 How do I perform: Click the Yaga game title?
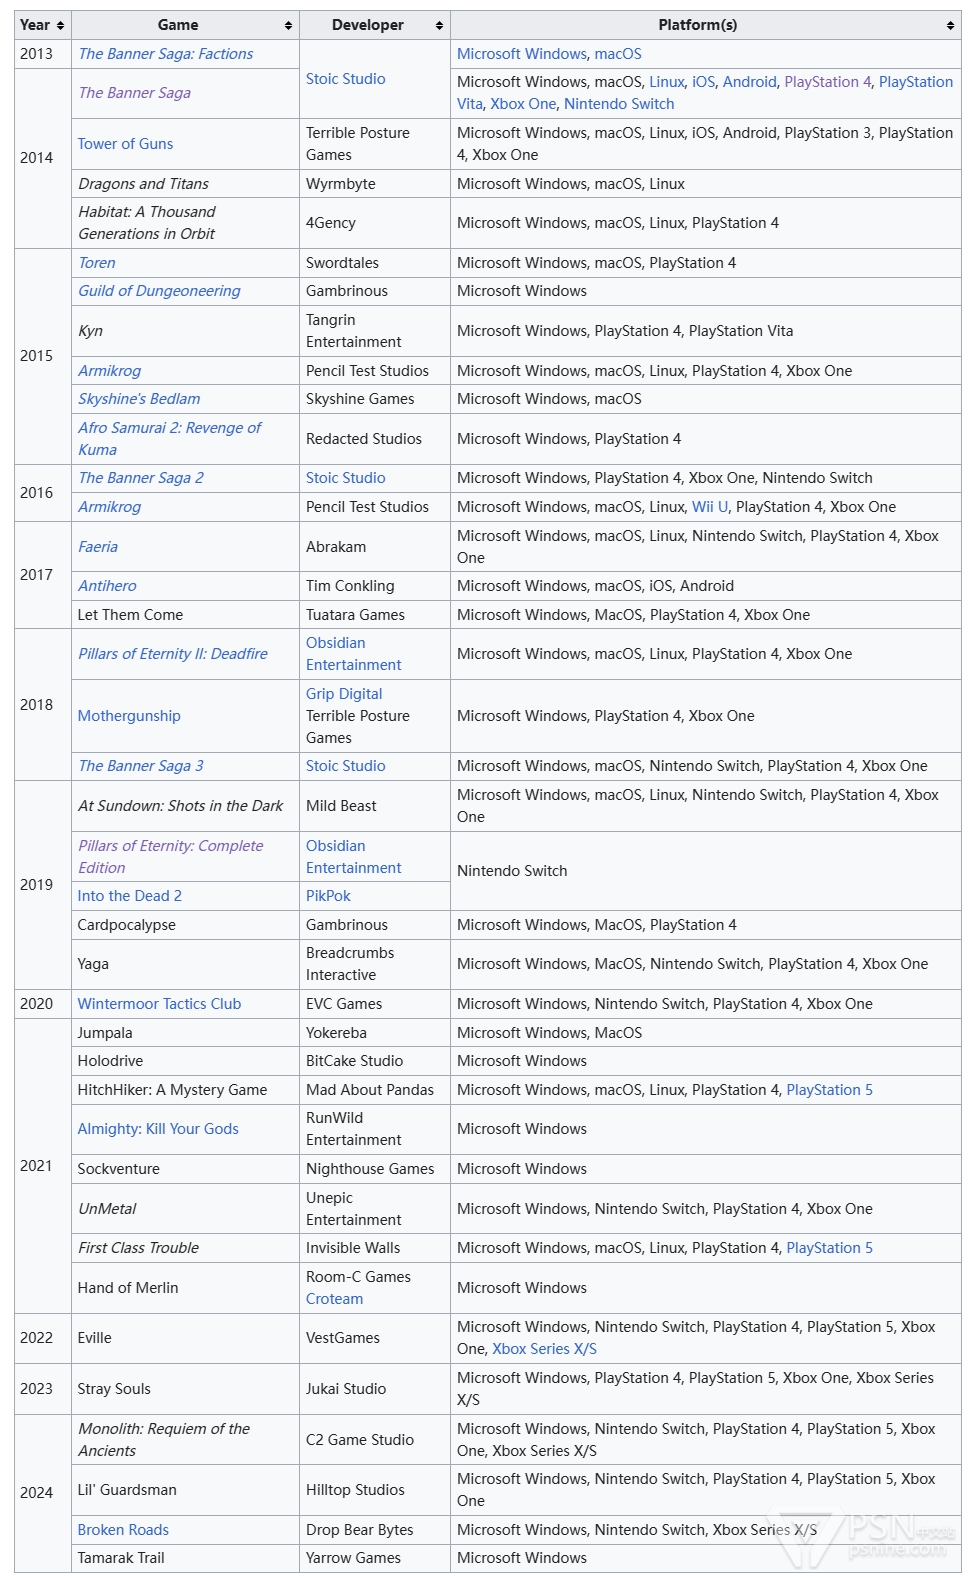click(x=93, y=964)
